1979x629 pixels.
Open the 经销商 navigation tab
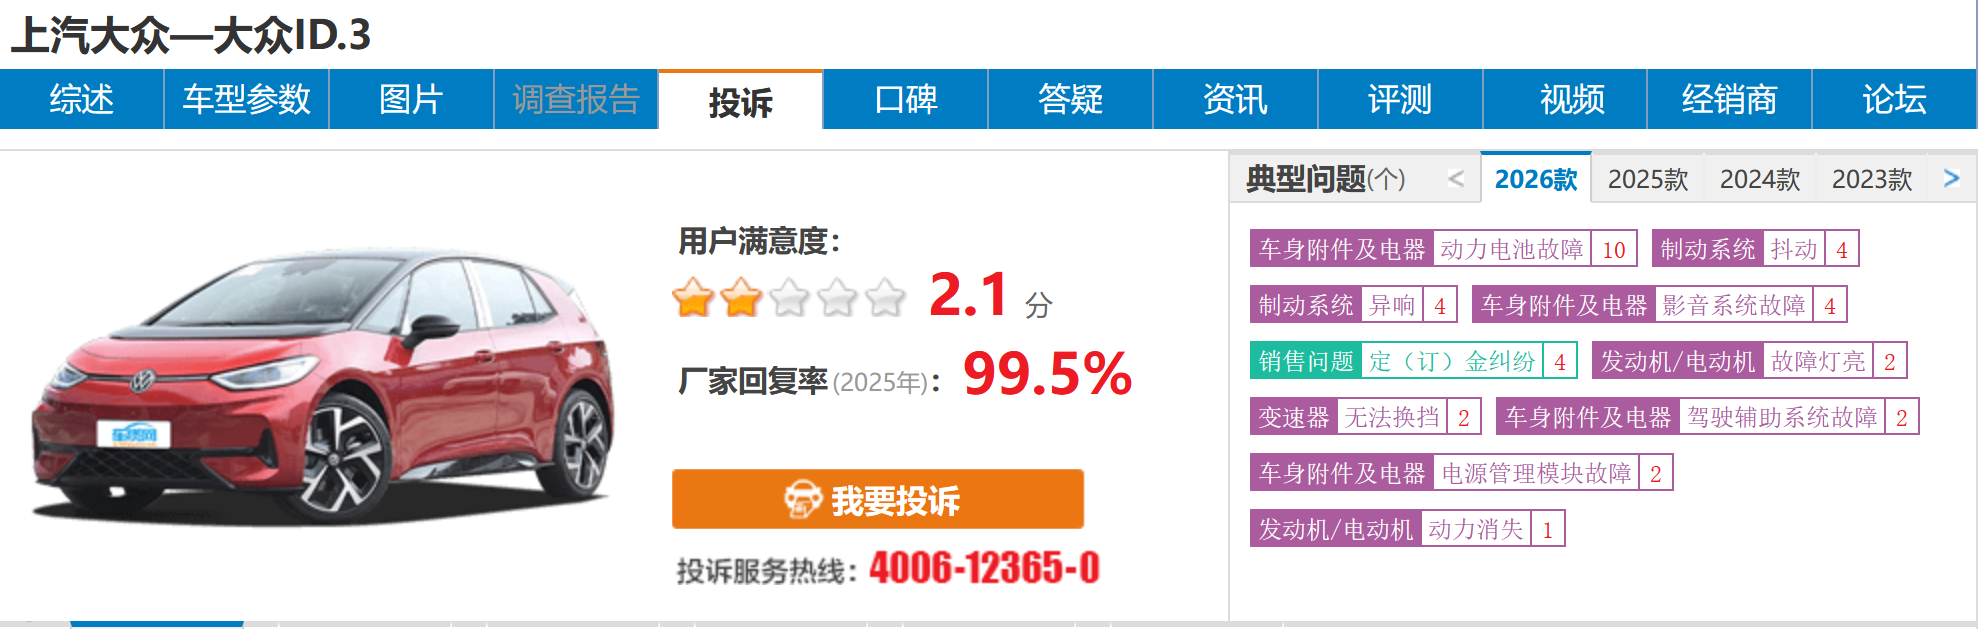[x=1730, y=99]
